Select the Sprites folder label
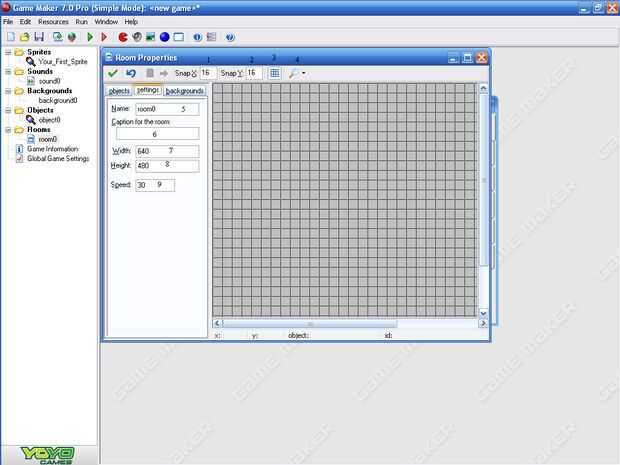Image resolution: width=620 pixels, height=465 pixels. pyautogui.click(x=39, y=52)
